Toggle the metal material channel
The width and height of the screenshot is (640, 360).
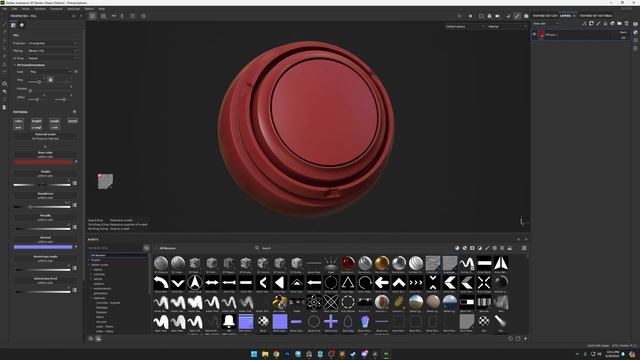tap(72, 121)
